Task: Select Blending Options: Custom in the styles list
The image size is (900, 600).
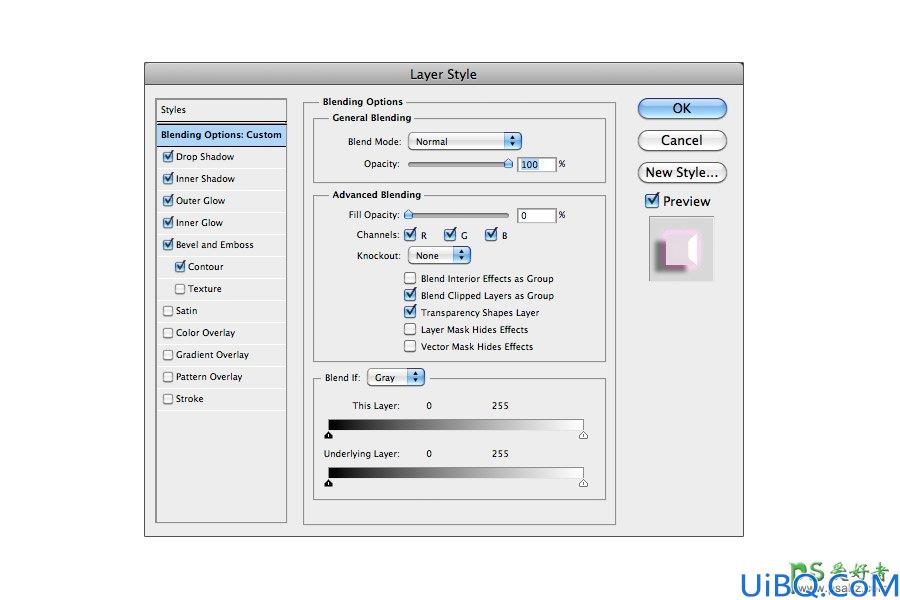Action: (221, 135)
